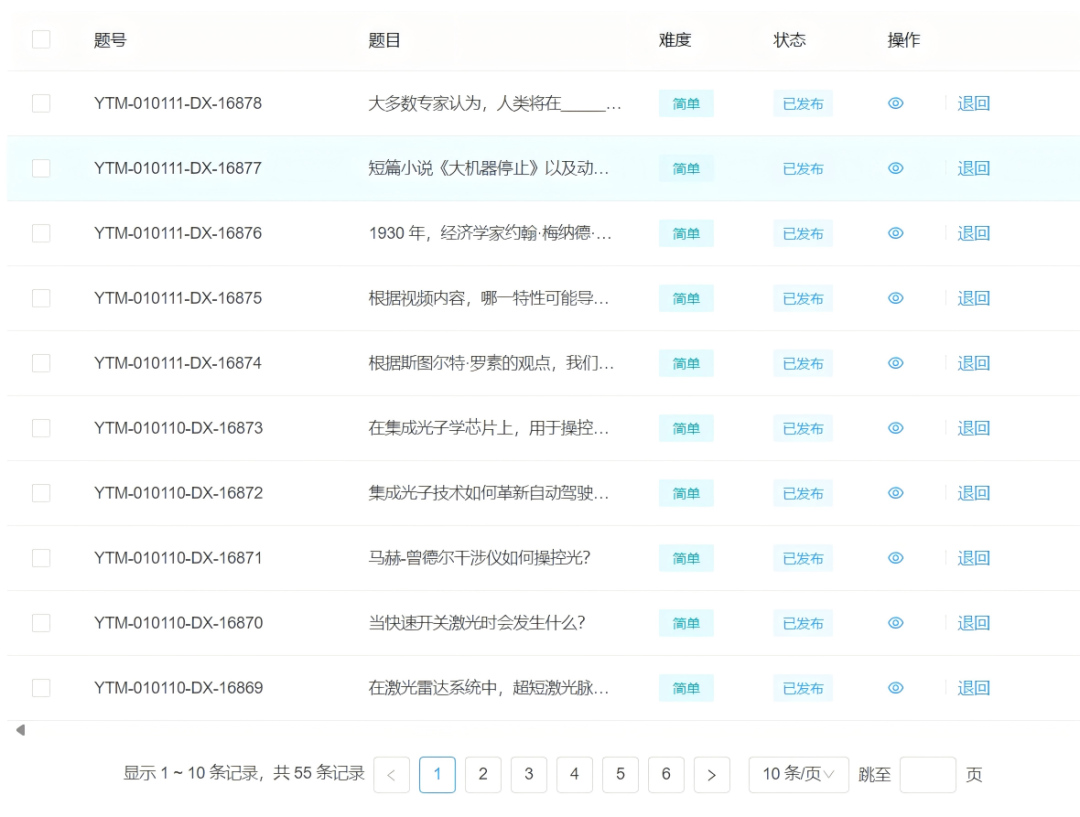This screenshot has width=1080, height=817.
Task: Click 退回 for question YTM-010110-DX-16872
Action: tap(973, 493)
